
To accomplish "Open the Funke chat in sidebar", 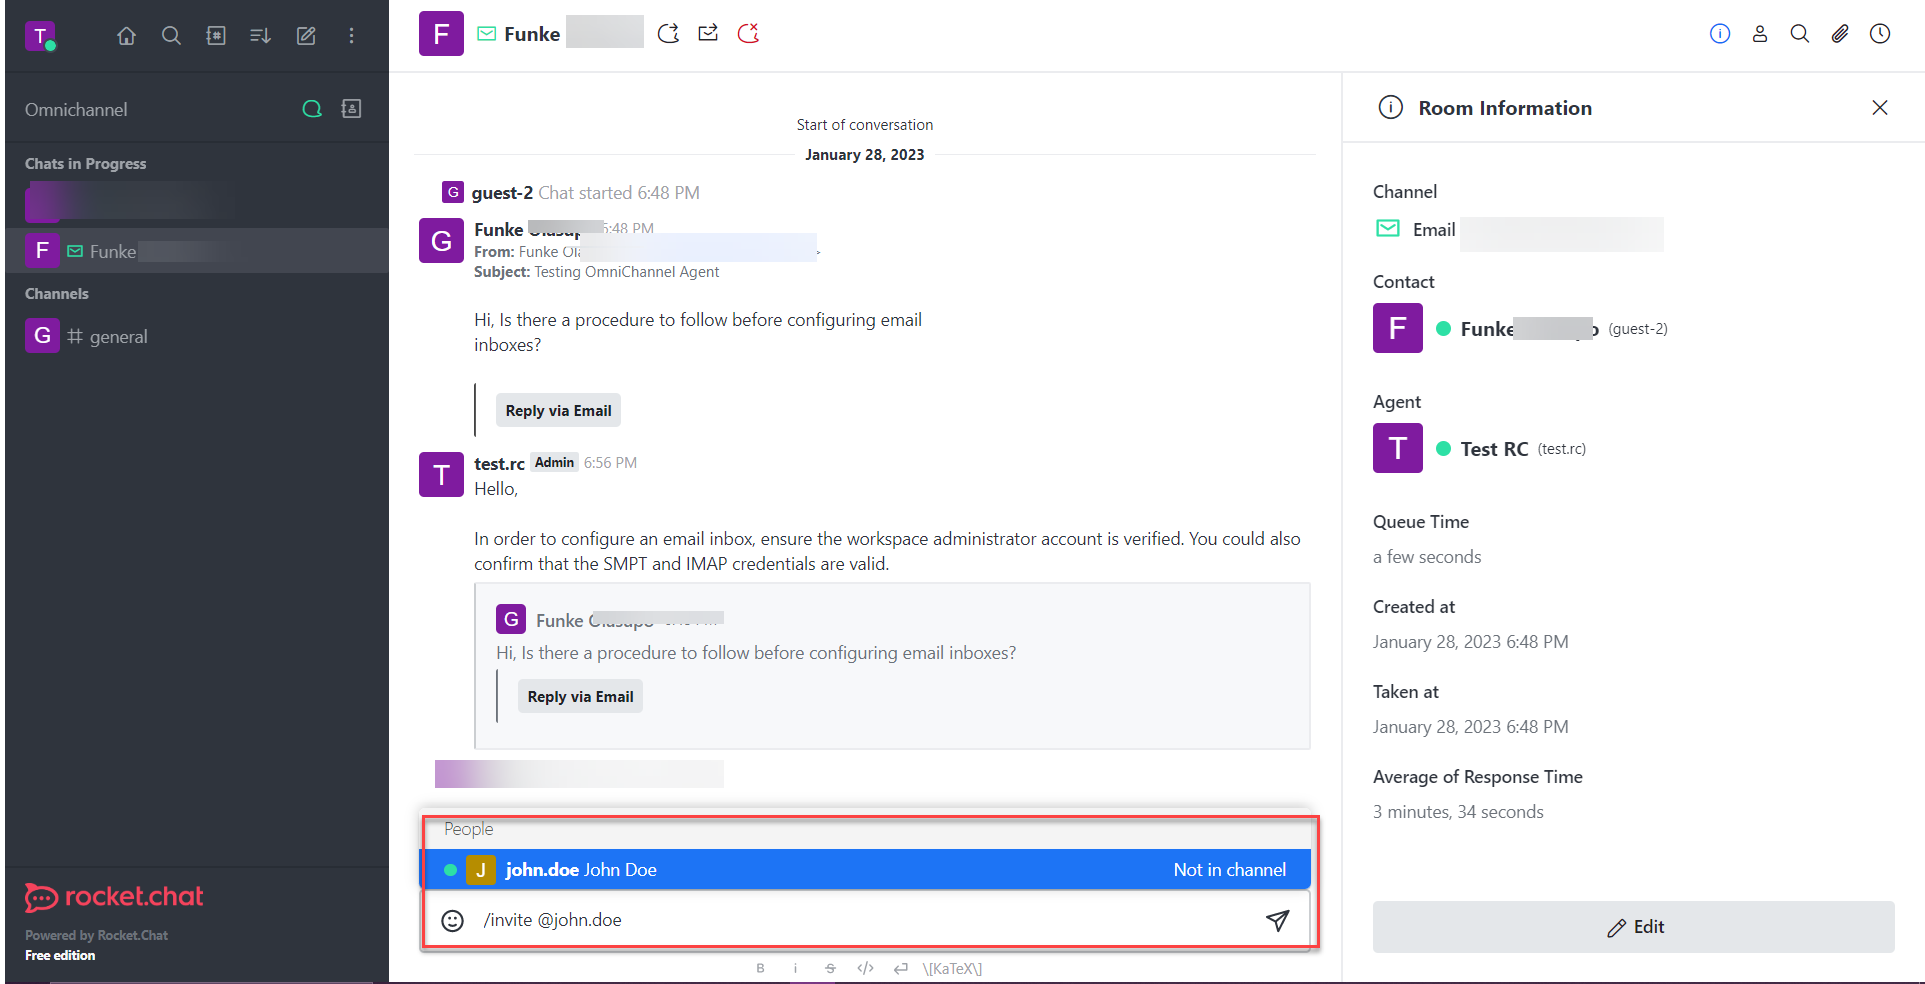I will click(x=197, y=251).
